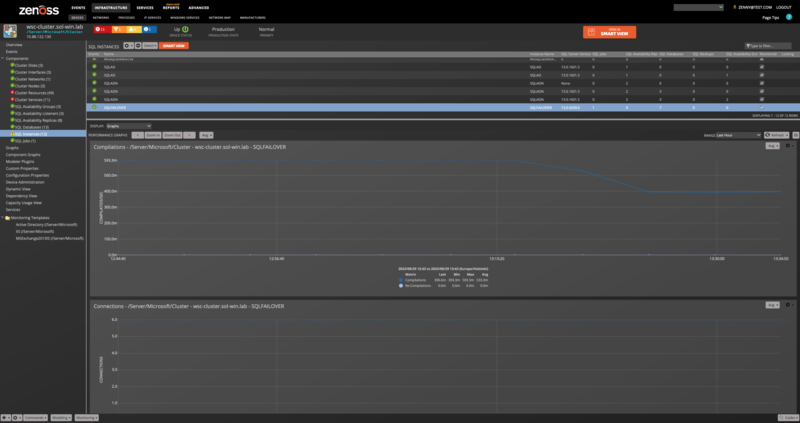Image resolution: width=800 pixels, height=423 pixels.
Task: Collapse the Components tree node
Action: [3, 59]
